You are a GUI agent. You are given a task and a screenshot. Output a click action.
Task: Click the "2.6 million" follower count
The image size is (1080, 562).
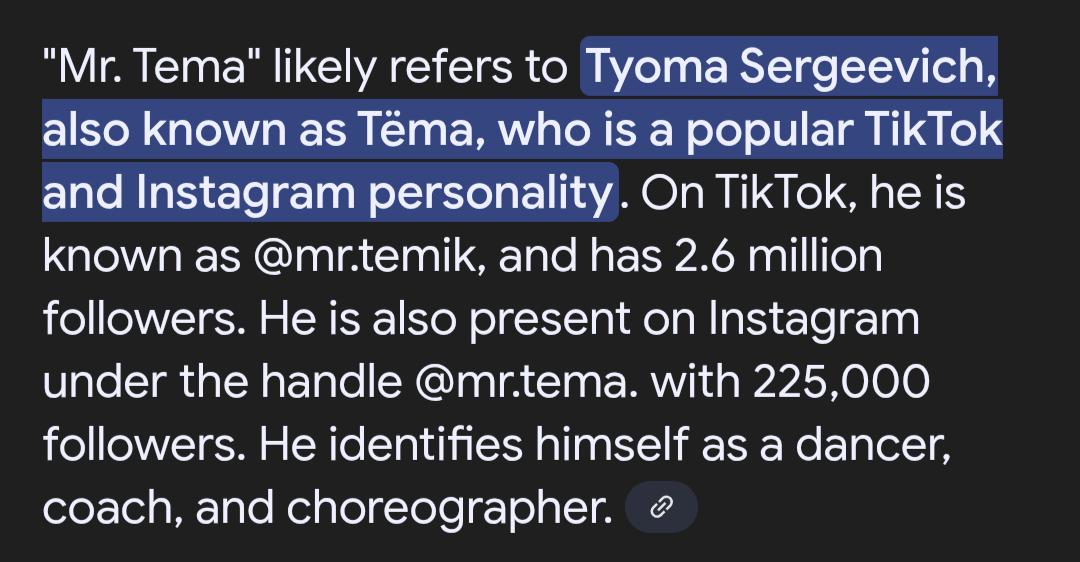click(773, 257)
